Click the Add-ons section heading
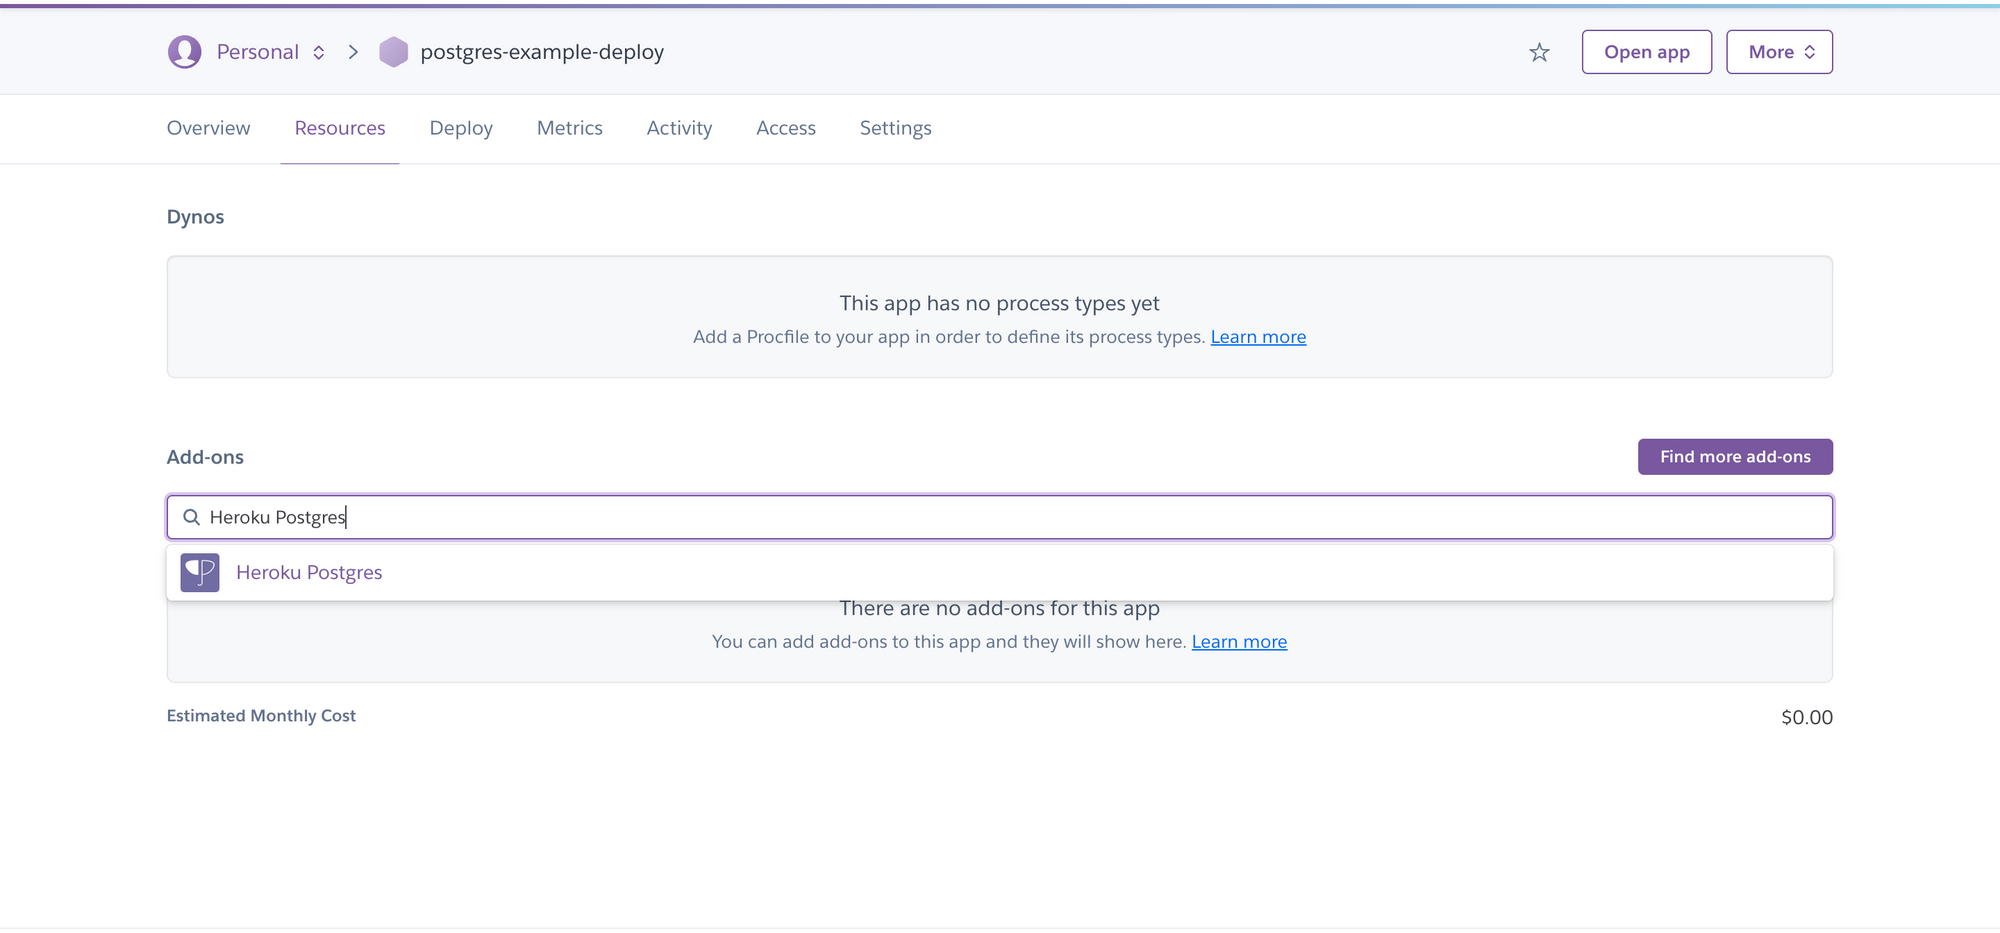The image size is (2000, 933). pyautogui.click(x=205, y=457)
